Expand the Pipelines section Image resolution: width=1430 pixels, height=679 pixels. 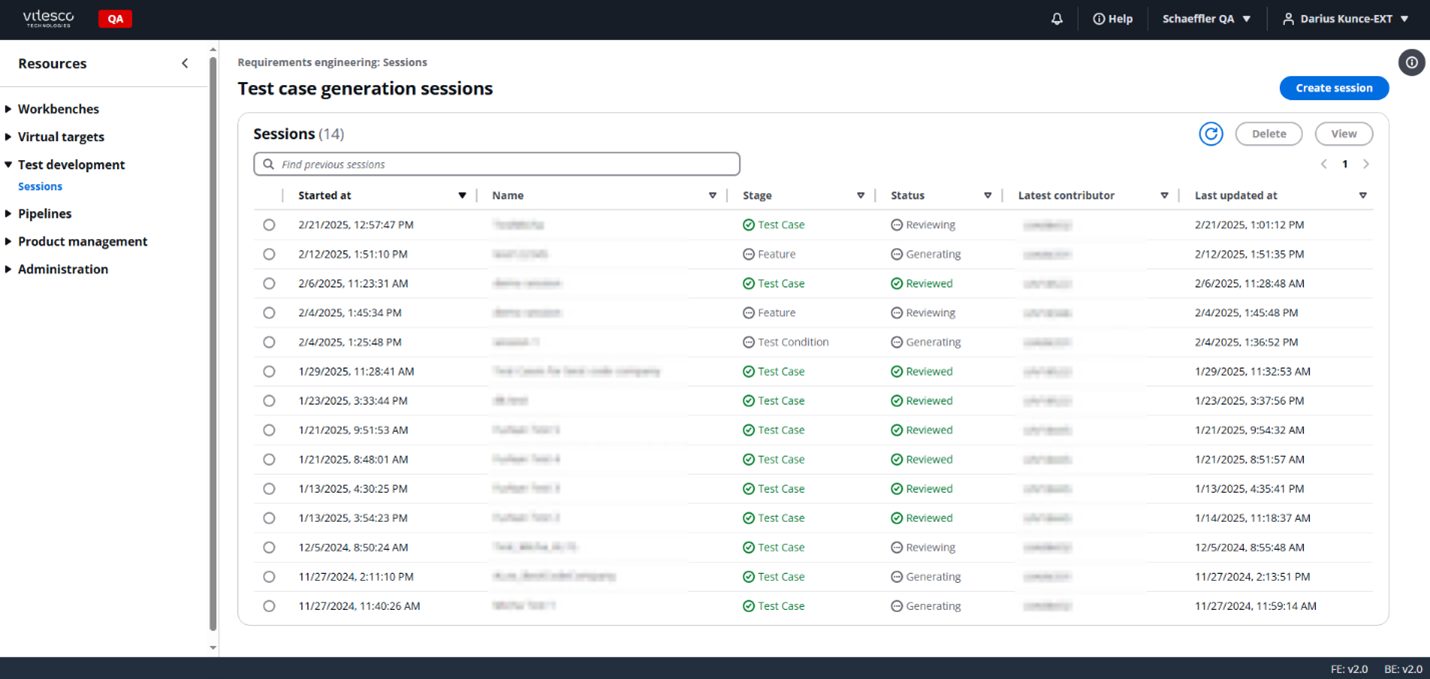point(45,213)
